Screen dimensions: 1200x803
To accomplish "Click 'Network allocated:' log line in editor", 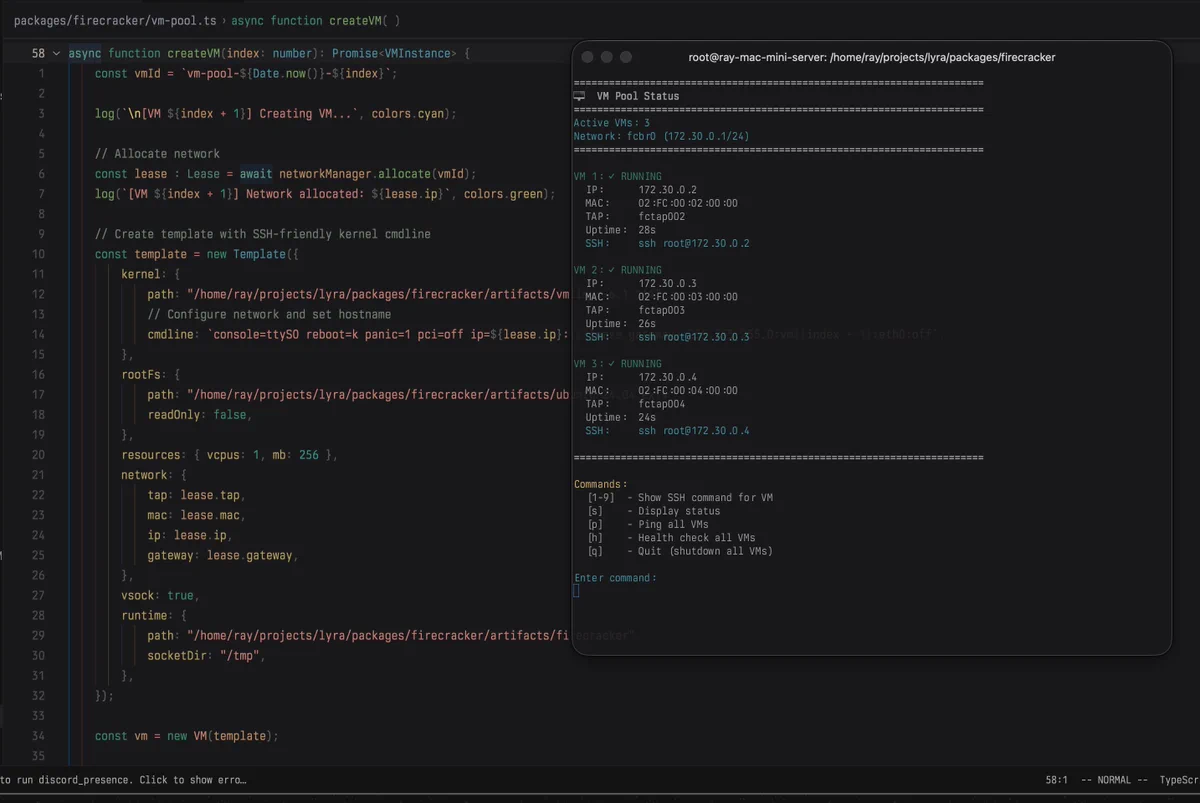I will pyautogui.click(x=325, y=194).
